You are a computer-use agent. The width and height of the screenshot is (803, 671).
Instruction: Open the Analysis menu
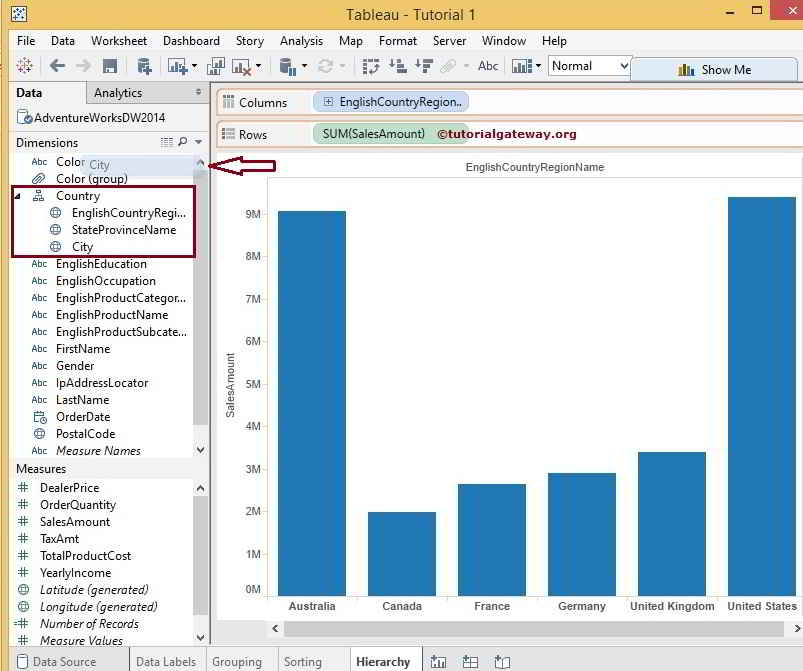pyautogui.click(x=301, y=41)
